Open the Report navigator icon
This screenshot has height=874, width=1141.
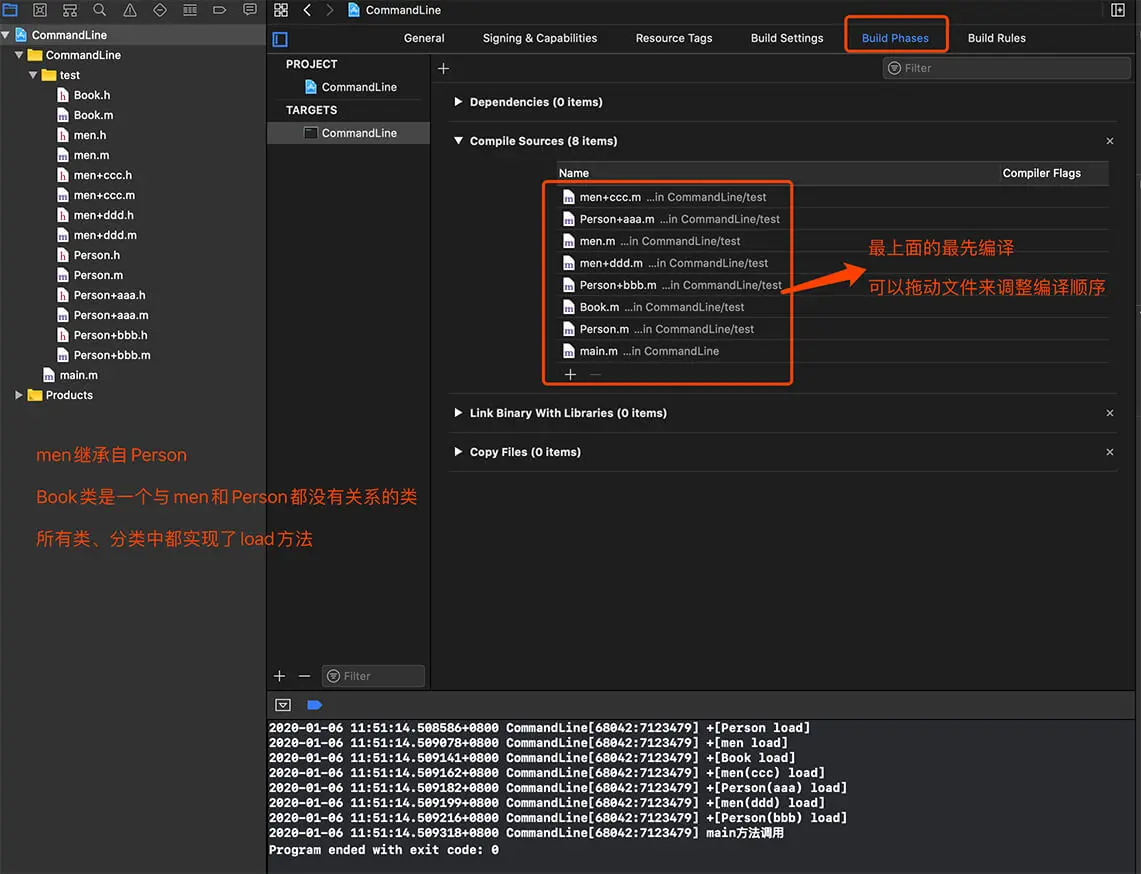tap(250, 10)
